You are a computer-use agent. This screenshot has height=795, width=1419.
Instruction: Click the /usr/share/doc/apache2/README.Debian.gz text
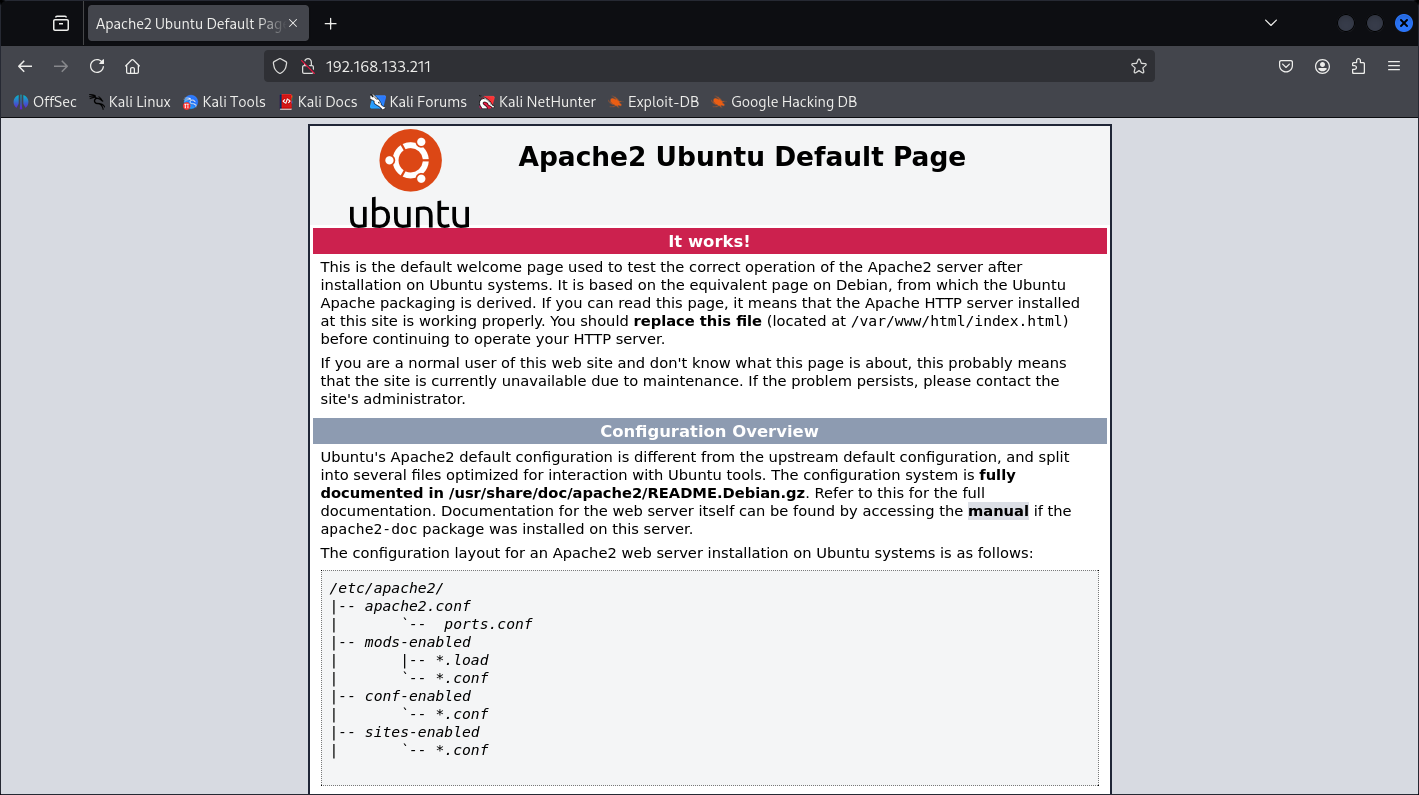(627, 493)
